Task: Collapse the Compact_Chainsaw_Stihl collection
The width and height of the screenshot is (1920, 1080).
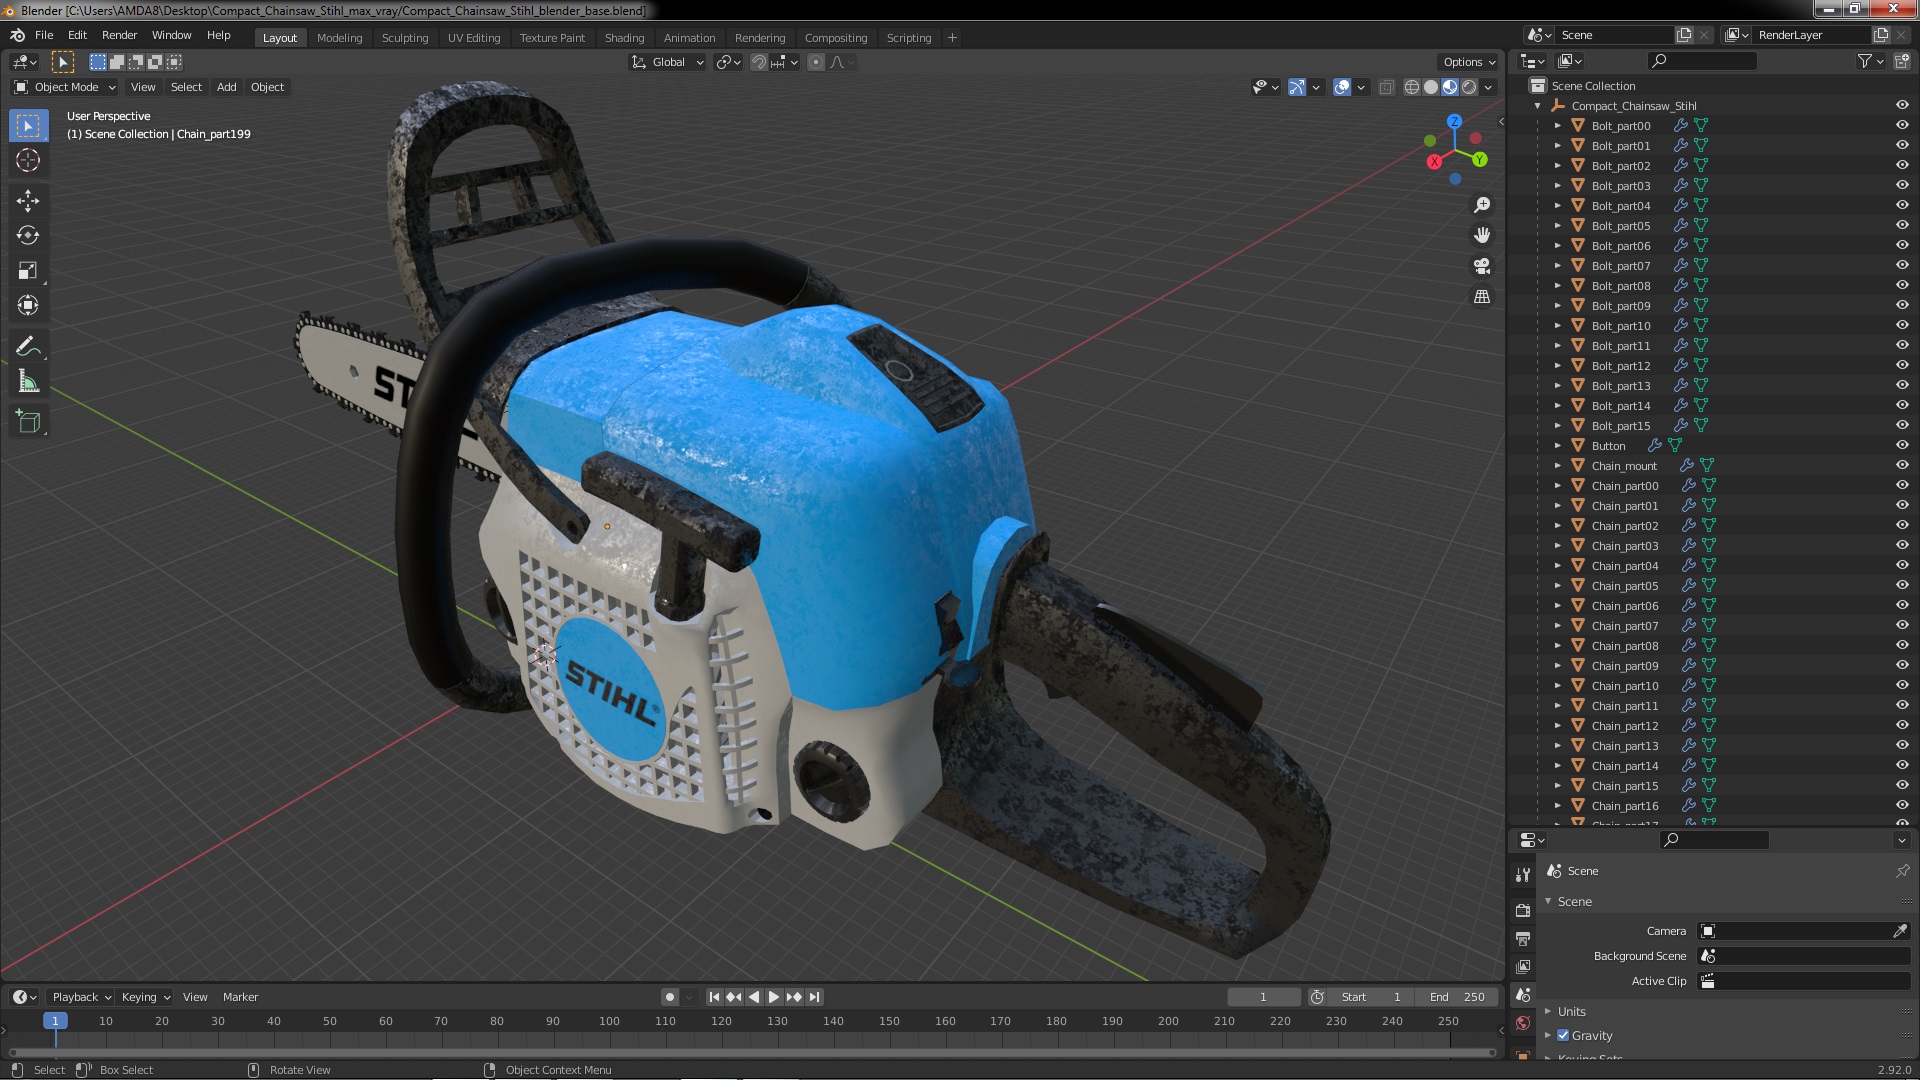Action: (1538, 105)
